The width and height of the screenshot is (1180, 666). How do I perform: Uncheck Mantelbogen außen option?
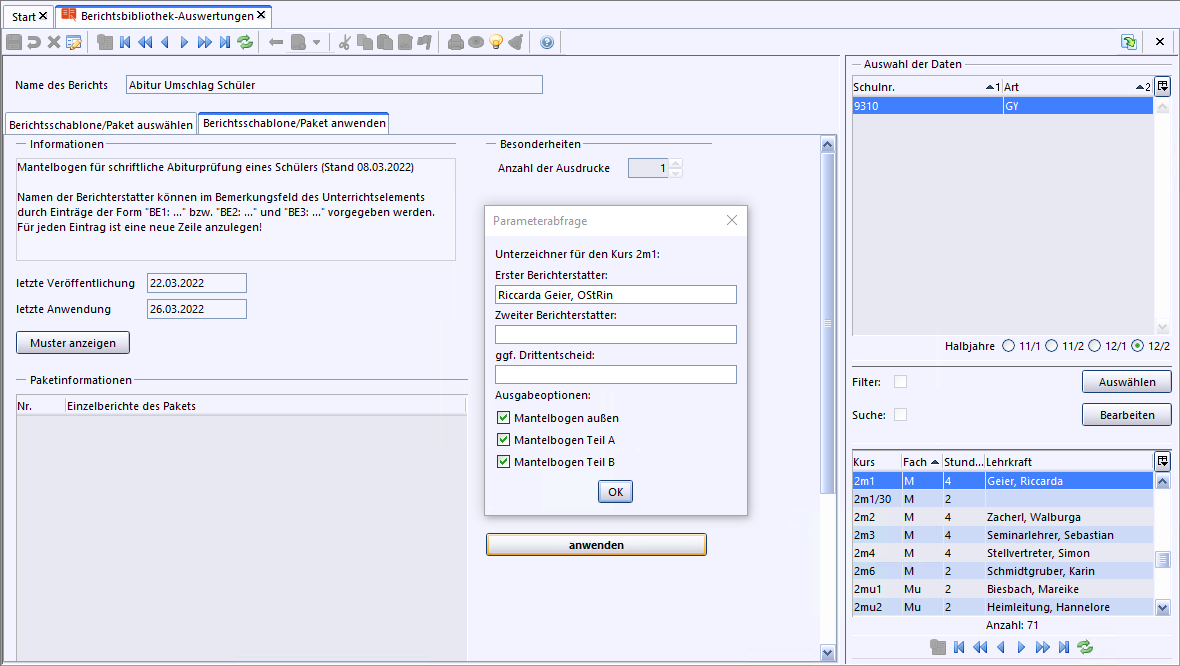[x=503, y=418]
